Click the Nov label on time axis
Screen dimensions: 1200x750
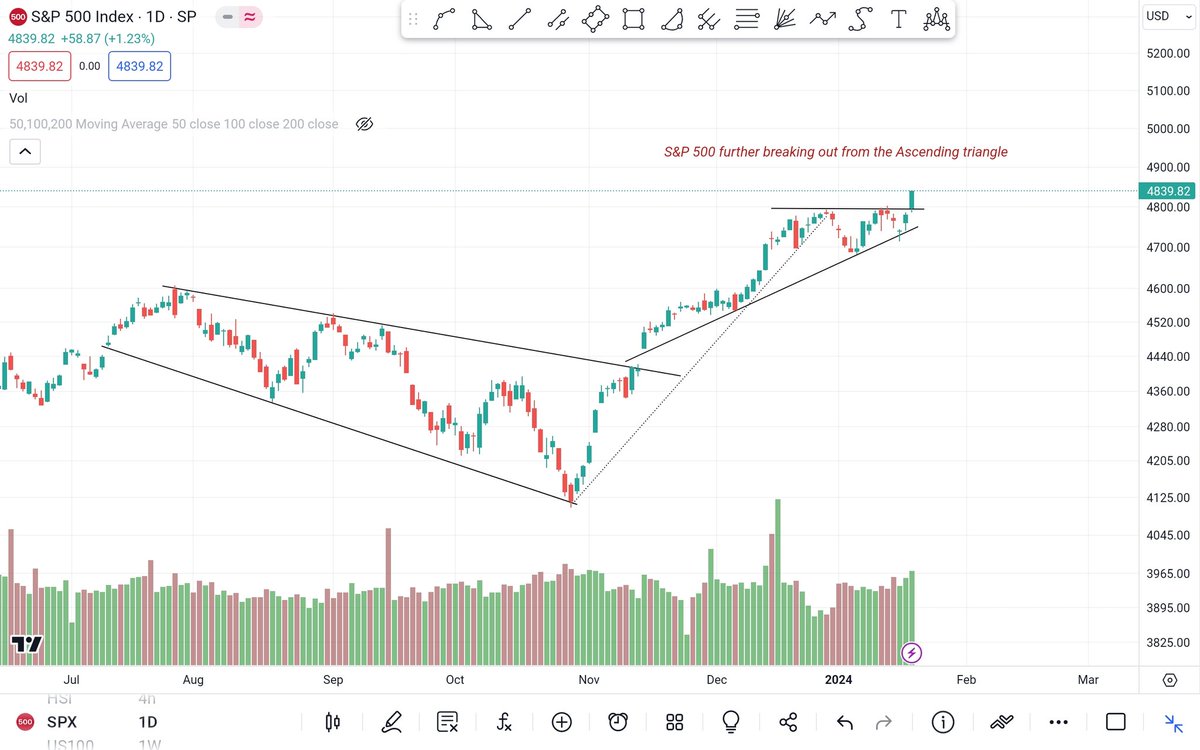tap(589, 680)
